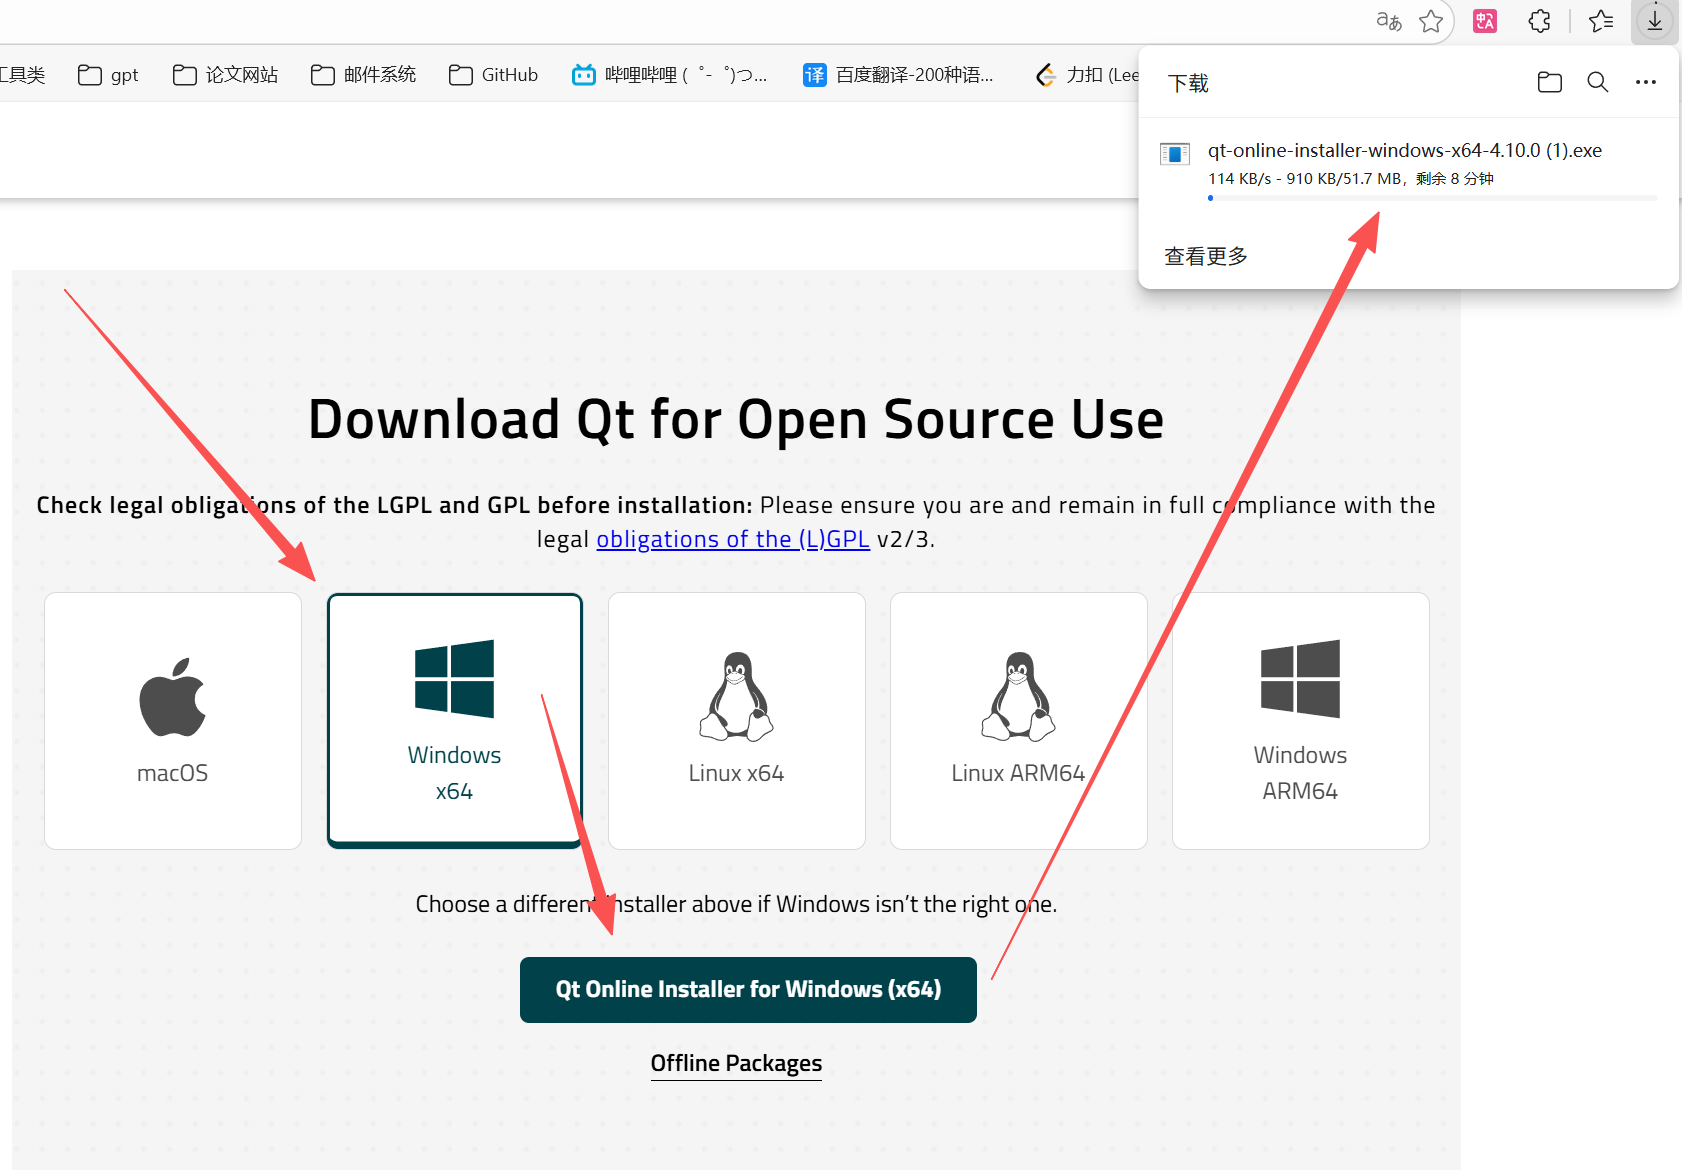
Task: Select the Linux ARM64 installer card
Action: pos(1019,721)
